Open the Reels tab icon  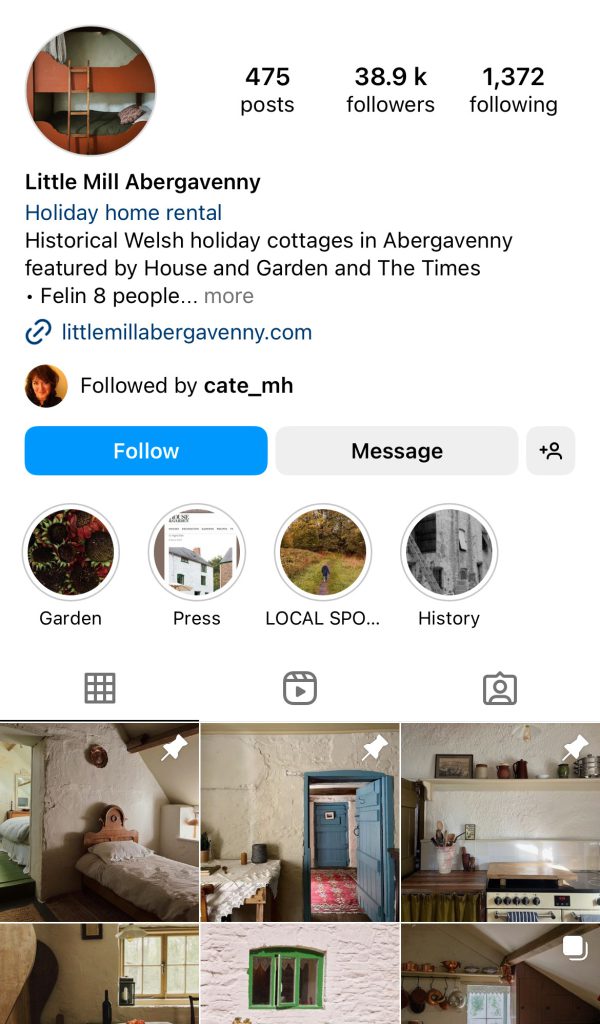300,688
